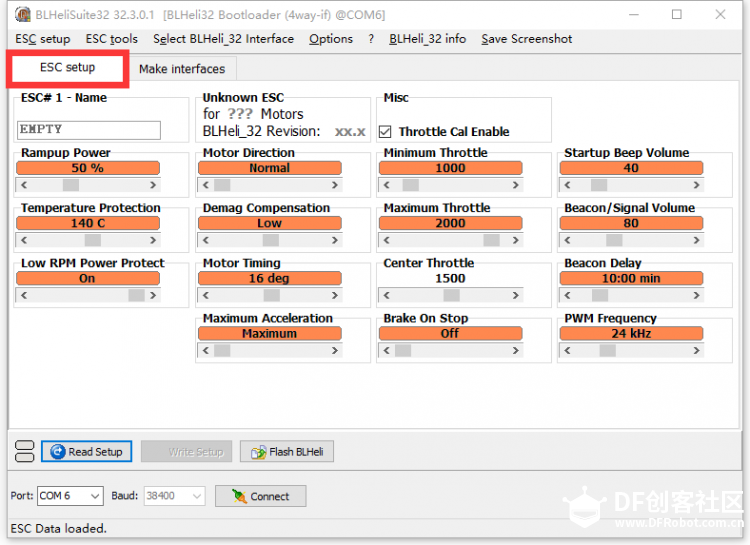Decrease Maximum Acceleration with left arrow
This screenshot has width=750, height=545.
coord(206,350)
